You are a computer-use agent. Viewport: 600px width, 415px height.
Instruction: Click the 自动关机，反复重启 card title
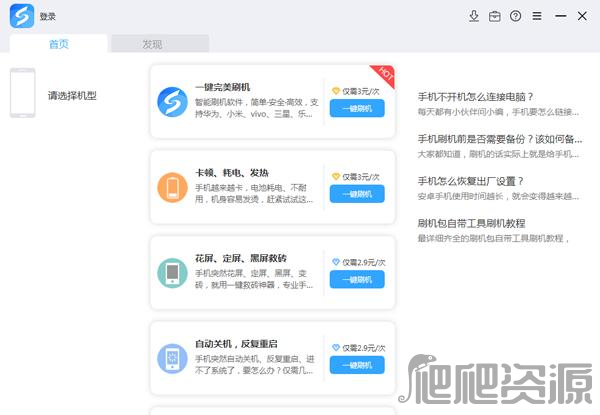pos(236,344)
